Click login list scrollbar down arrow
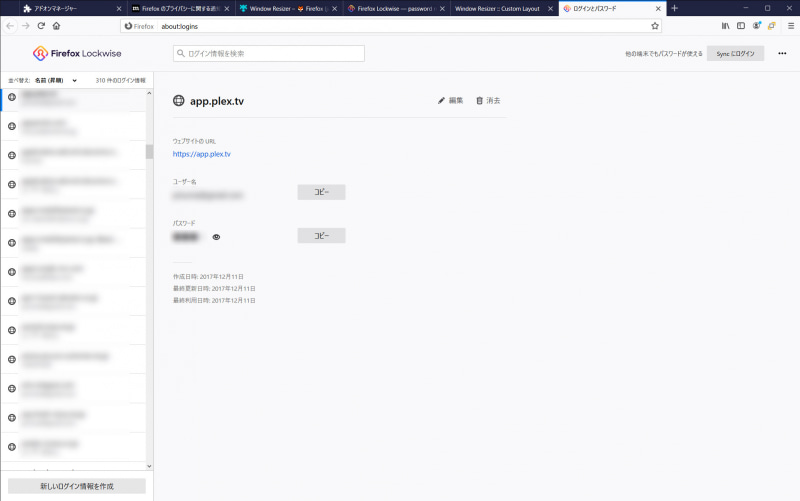800x501 pixels. 149,466
